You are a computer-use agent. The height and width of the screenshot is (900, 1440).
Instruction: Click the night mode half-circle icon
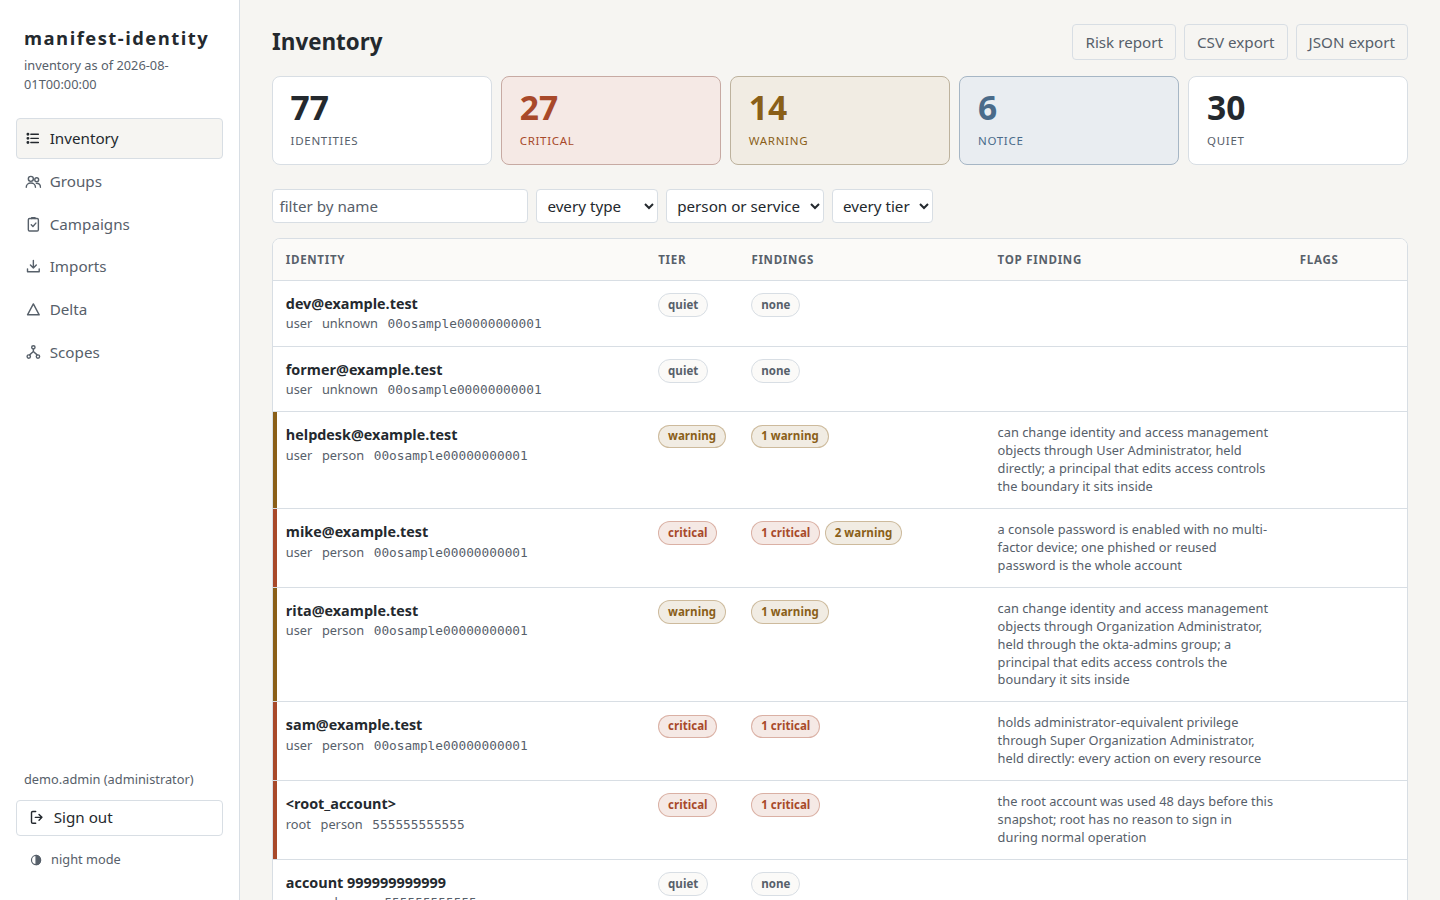pyautogui.click(x=36, y=860)
